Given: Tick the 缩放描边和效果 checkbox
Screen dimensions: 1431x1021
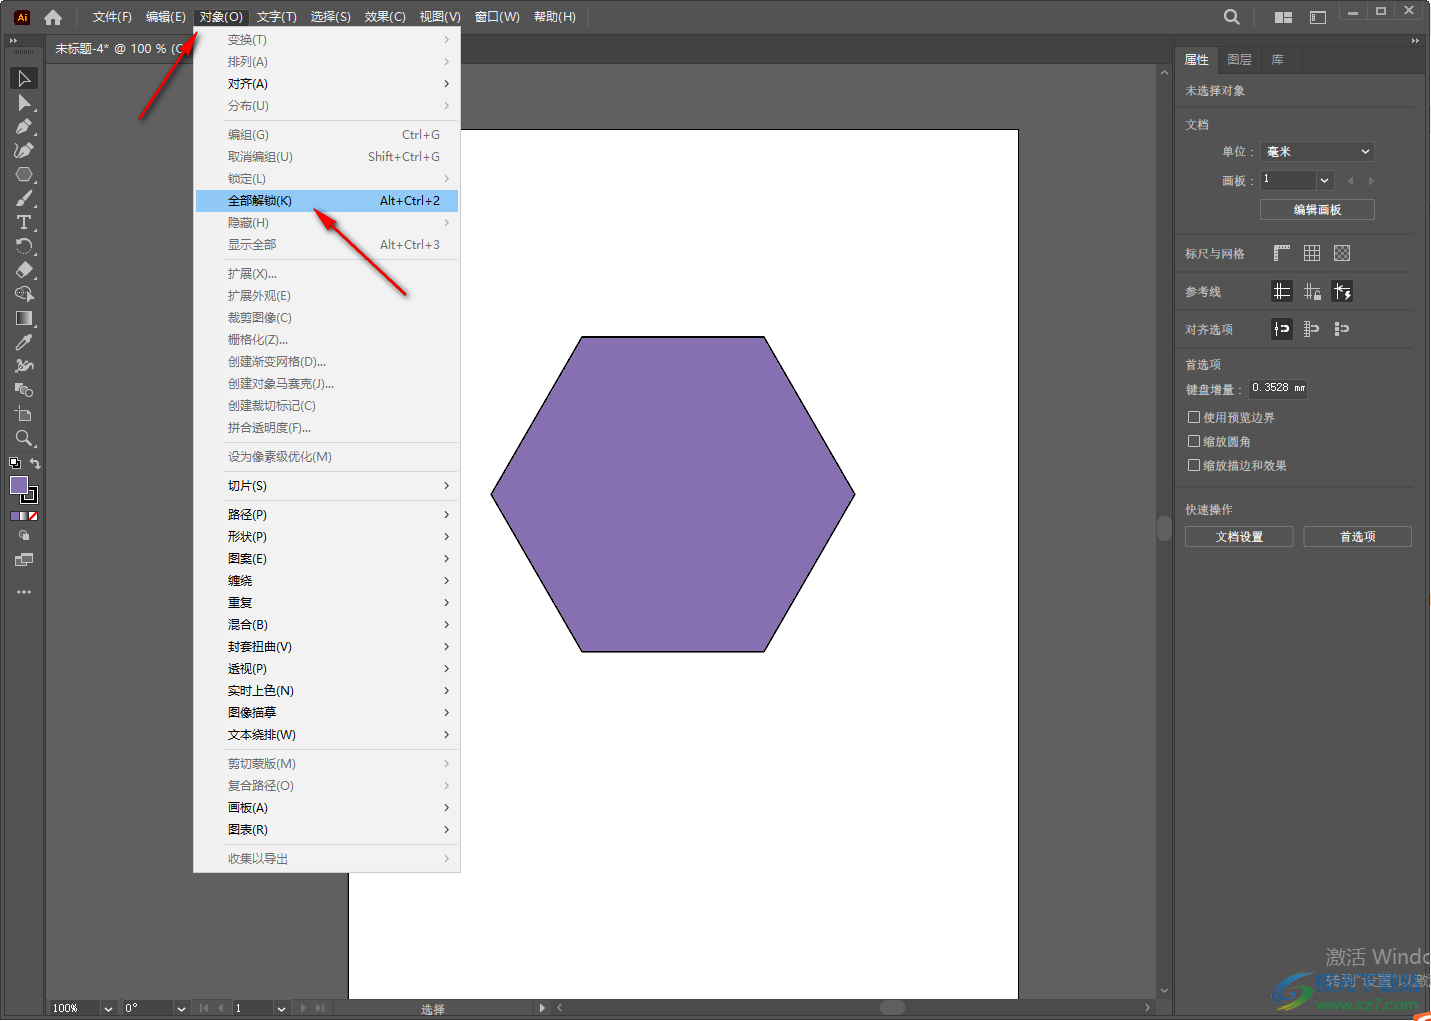Looking at the screenshot, I should [1194, 465].
